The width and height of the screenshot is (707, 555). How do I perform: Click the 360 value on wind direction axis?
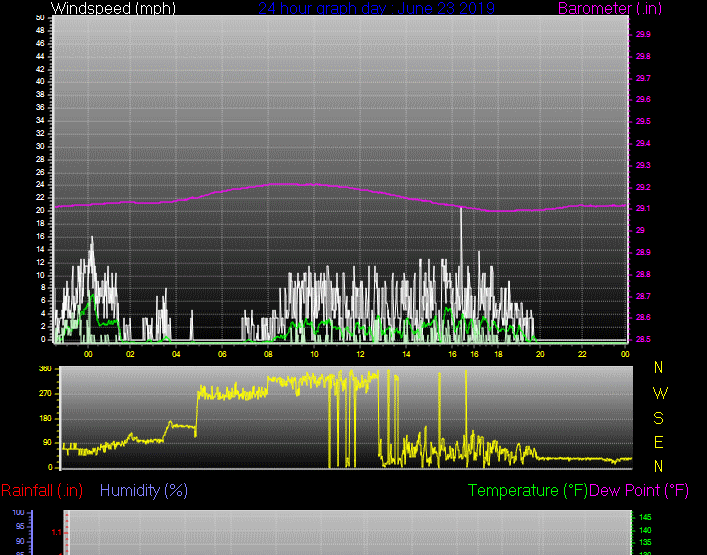(x=46, y=369)
